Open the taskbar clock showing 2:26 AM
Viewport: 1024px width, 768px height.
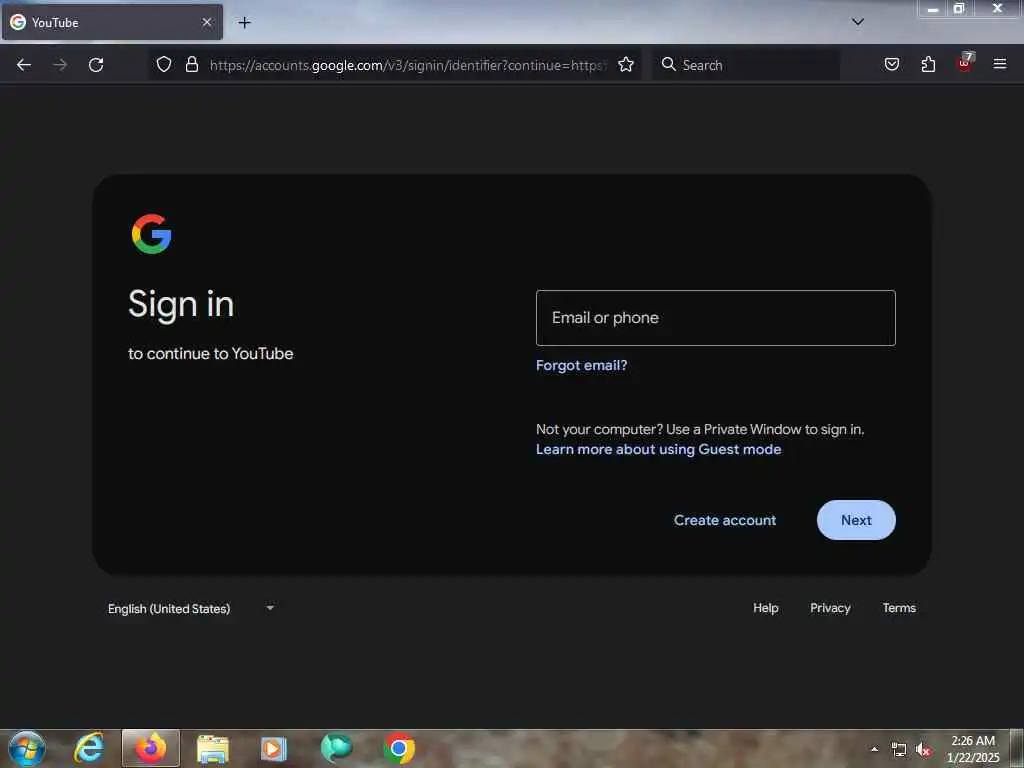(973, 748)
